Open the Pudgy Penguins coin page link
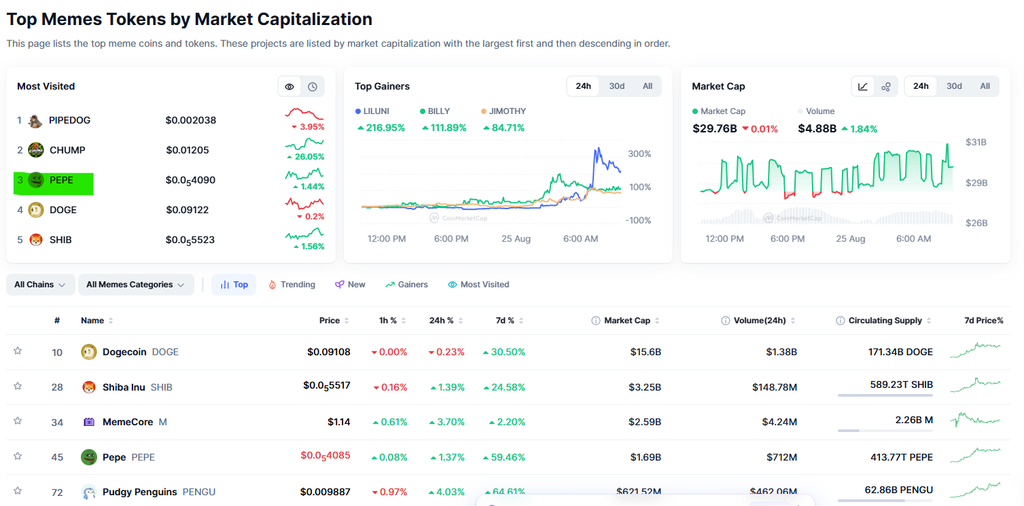 point(159,492)
